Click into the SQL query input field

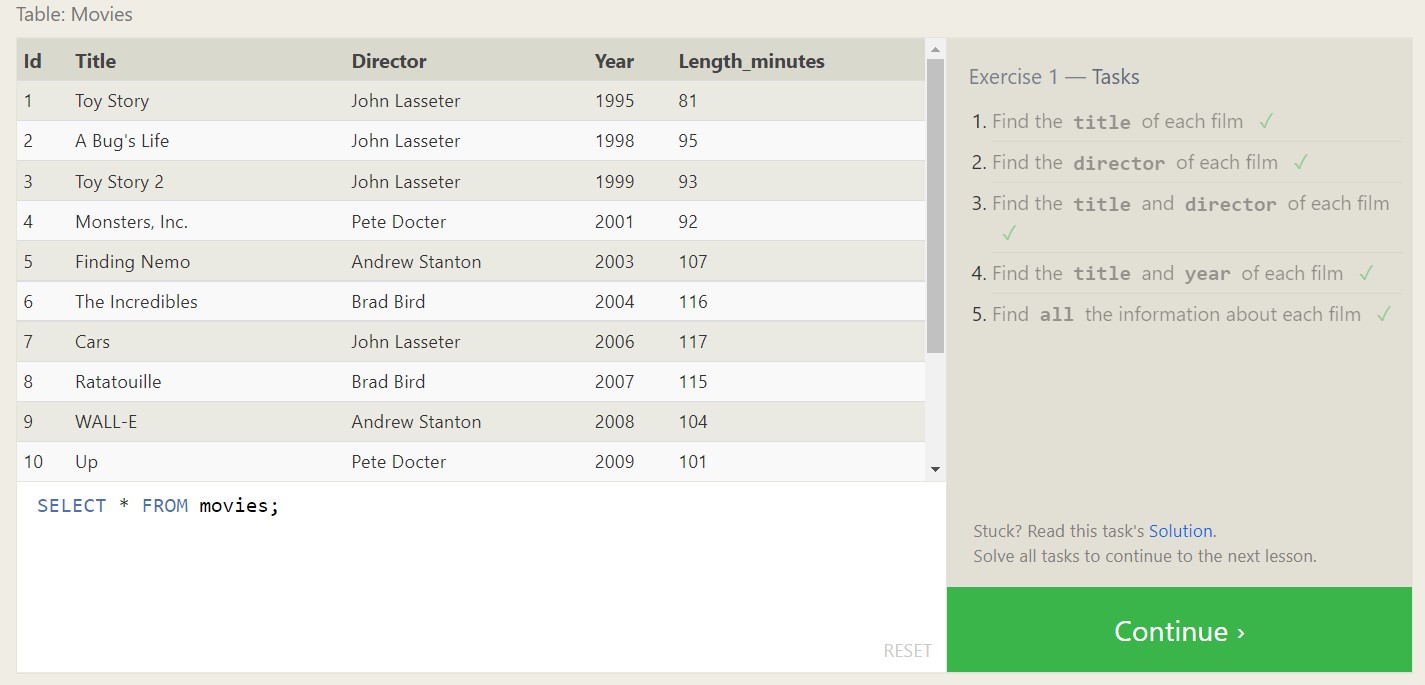pos(481,577)
